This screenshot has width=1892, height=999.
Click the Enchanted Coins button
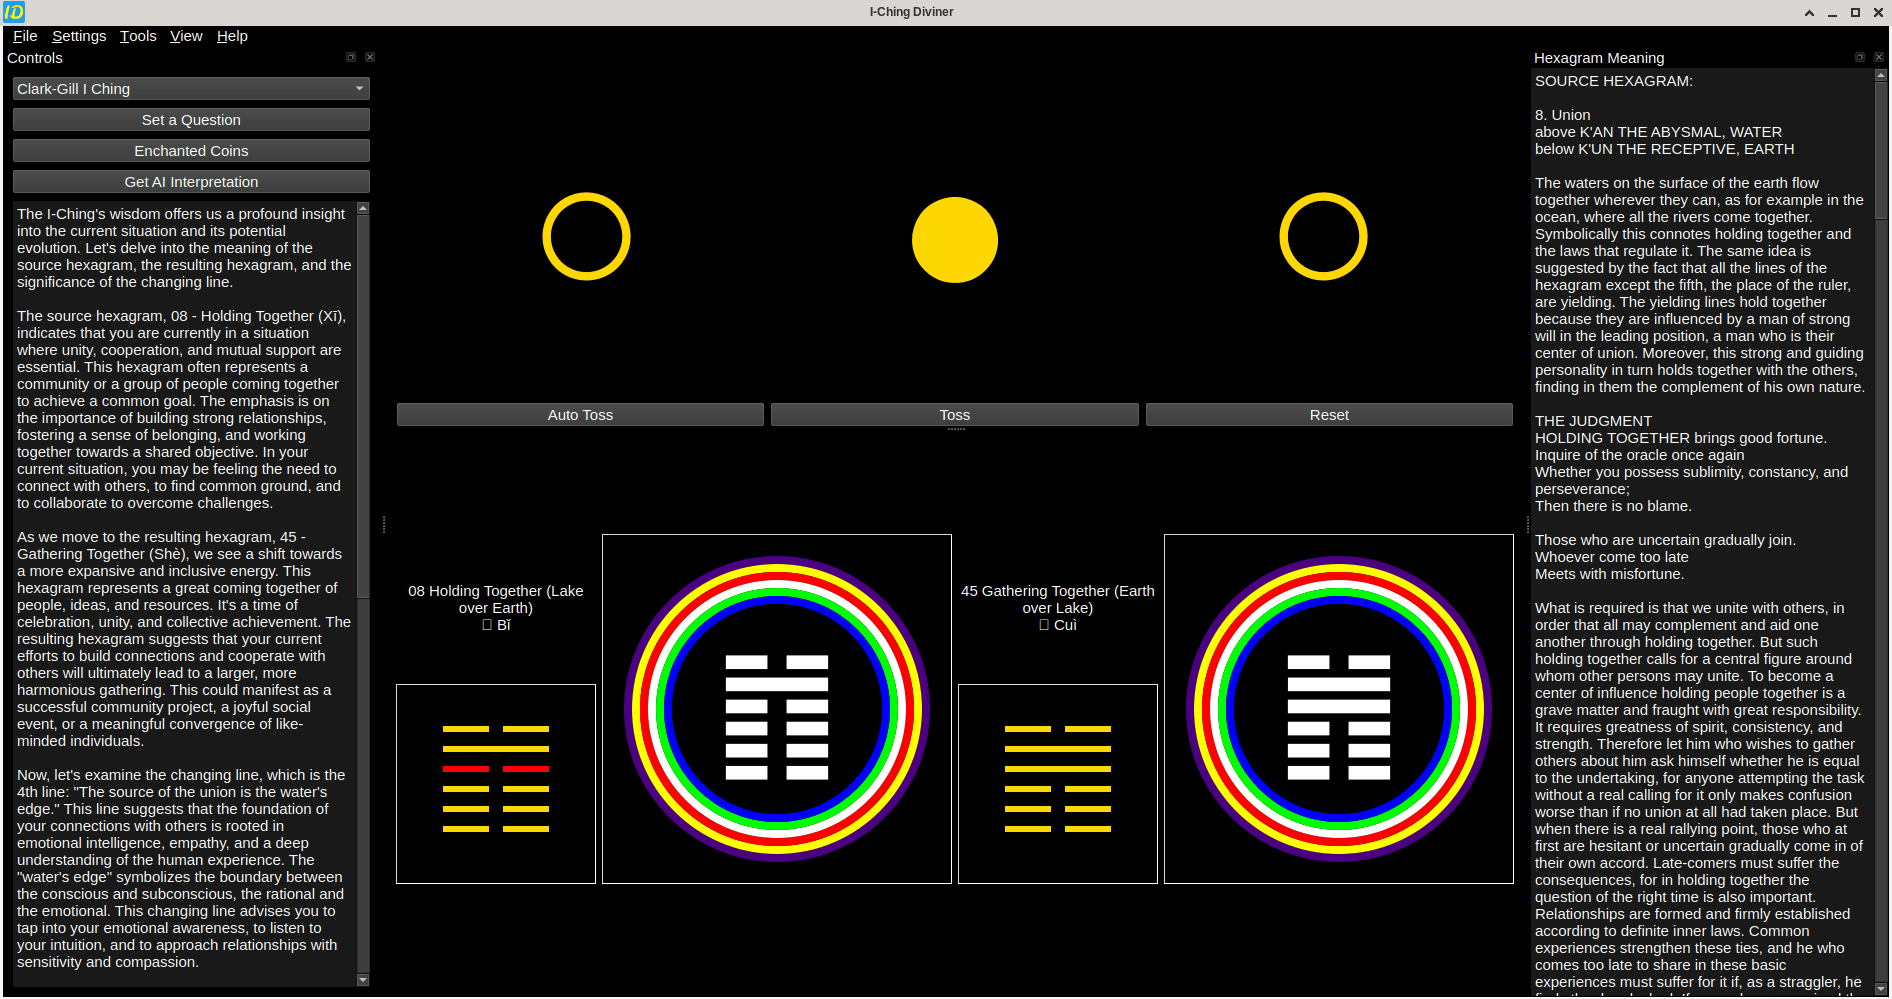[191, 151]
